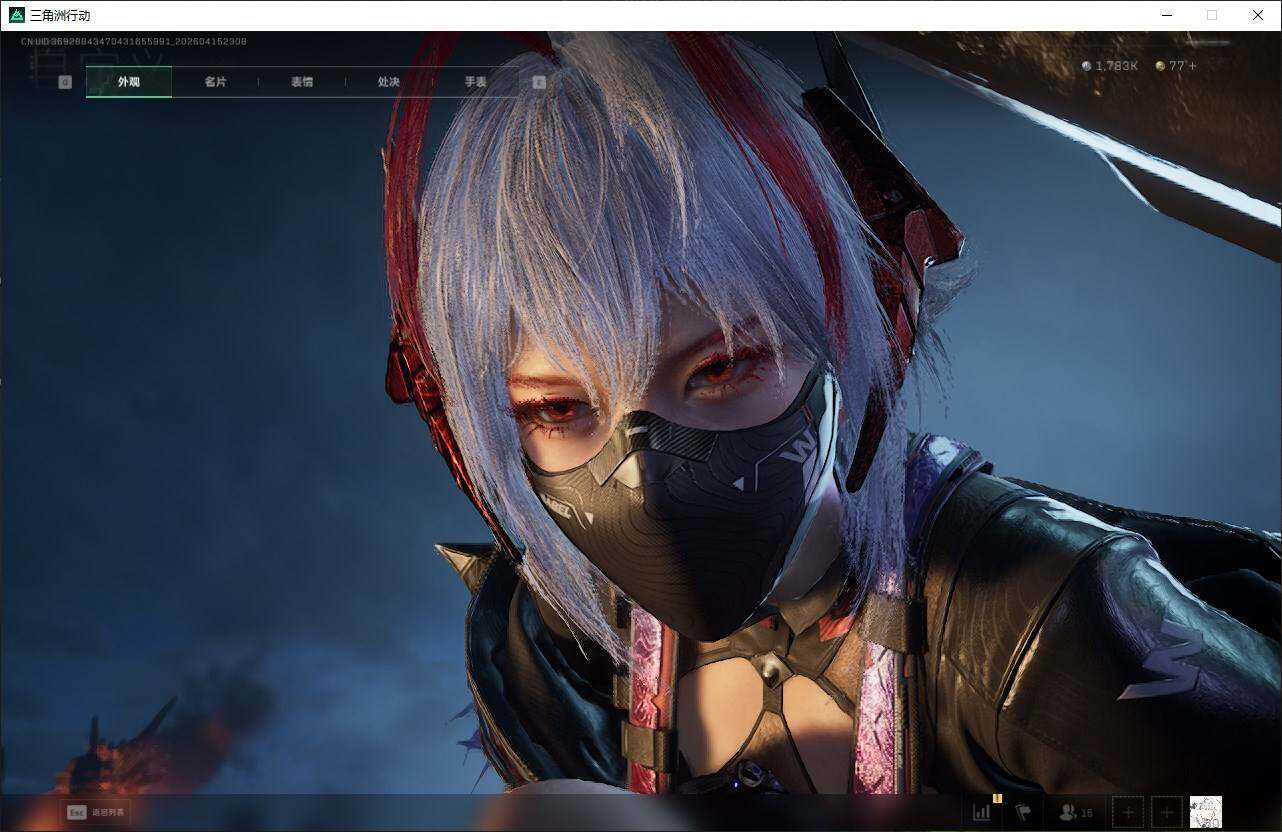This screenshot has height=832, width=1282.
Task: Click the E next-tab key icon
Action: pos(539,82)
